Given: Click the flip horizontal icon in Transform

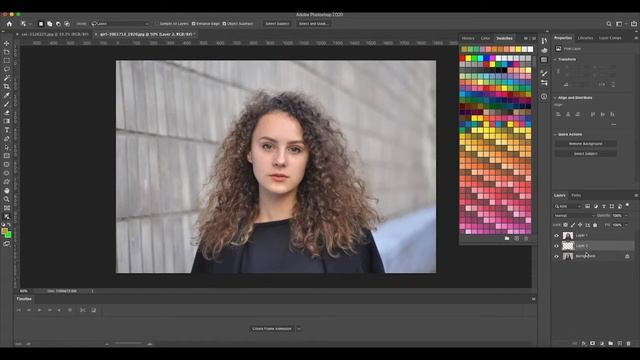Looking at the screenshot, I should [602, 84].
